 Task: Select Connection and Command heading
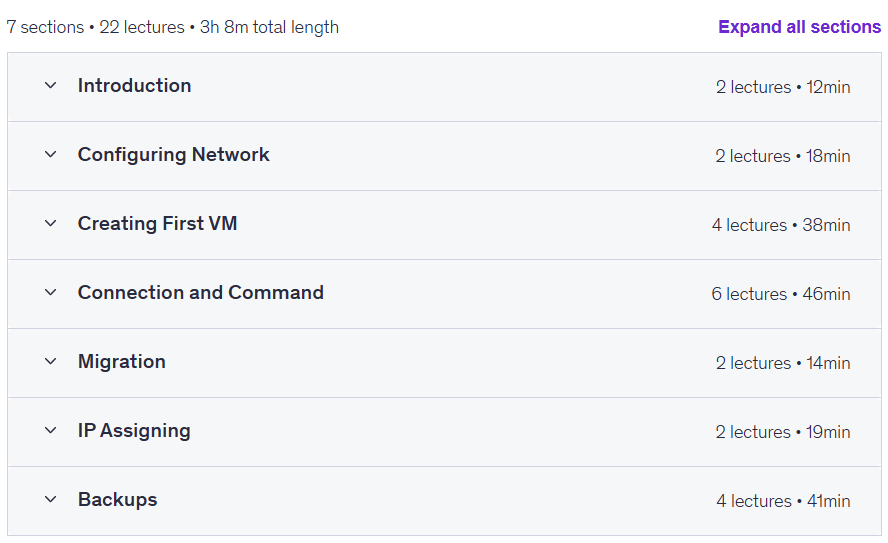[x=200, y=293]
